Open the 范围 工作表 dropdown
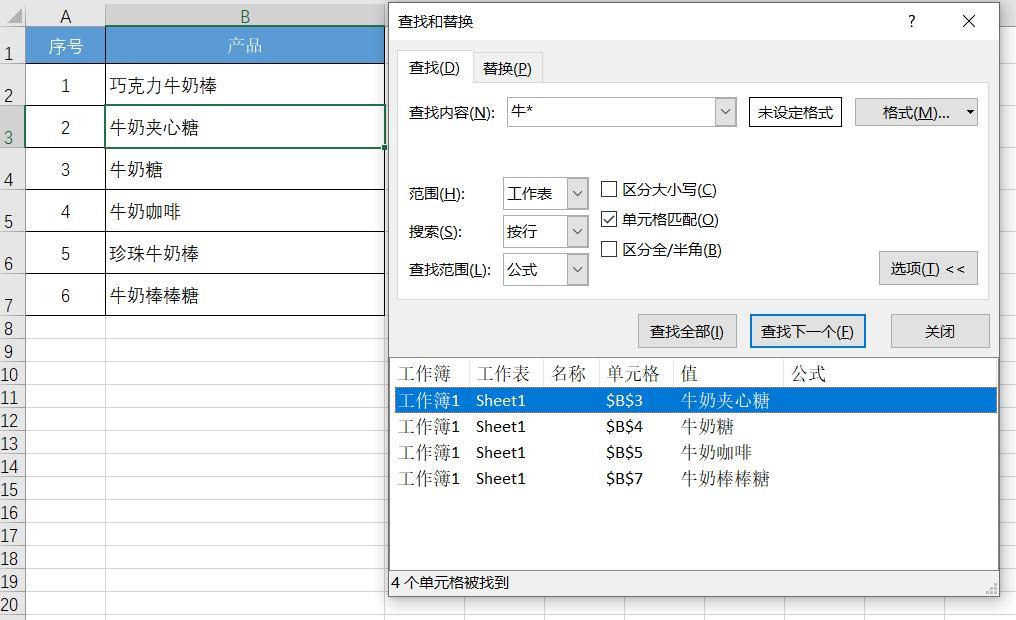 [577, 193]
